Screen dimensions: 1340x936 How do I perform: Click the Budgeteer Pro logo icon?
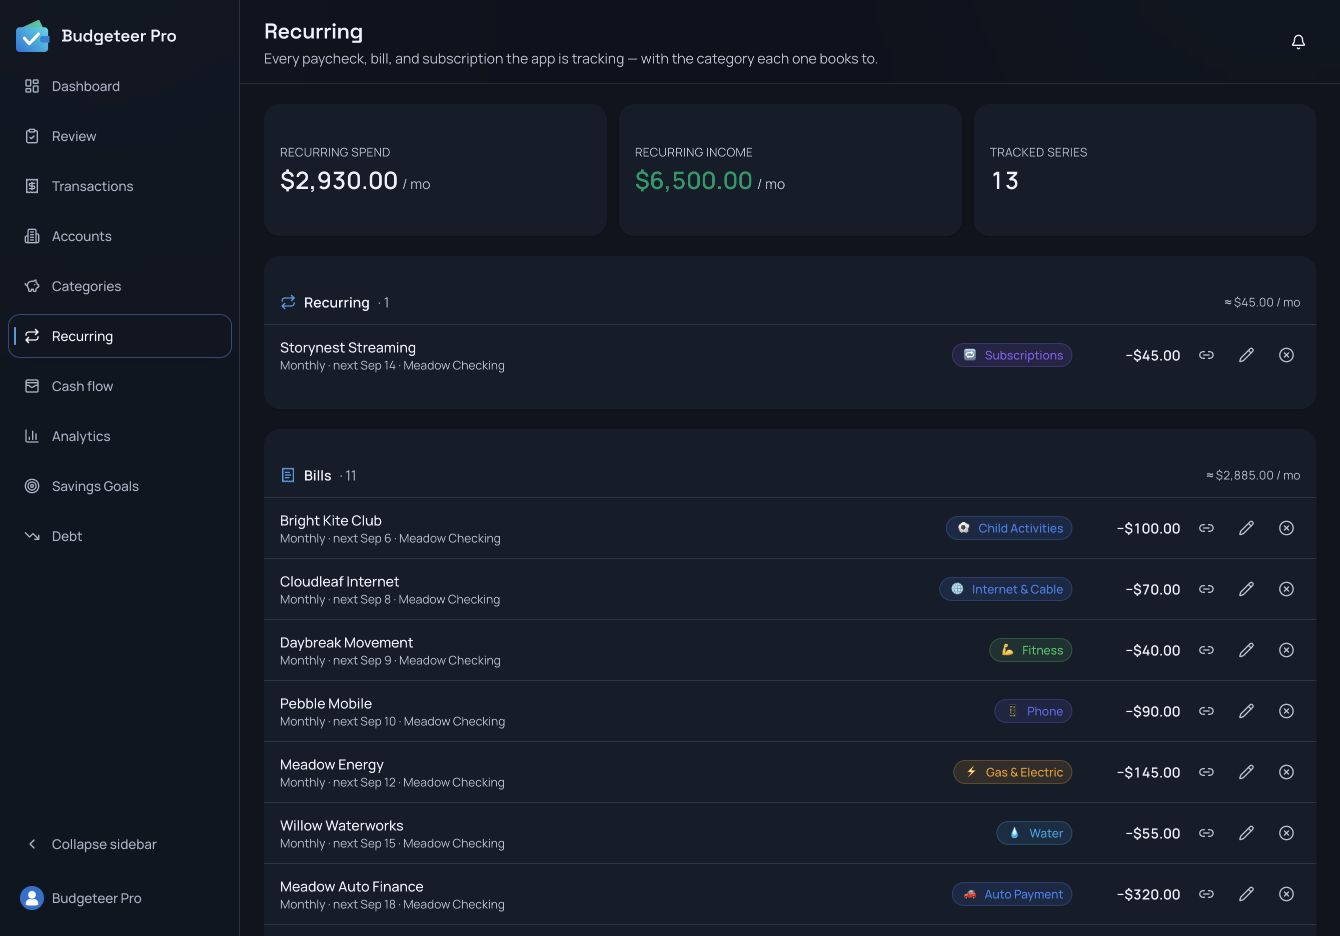tap(32, 36)
